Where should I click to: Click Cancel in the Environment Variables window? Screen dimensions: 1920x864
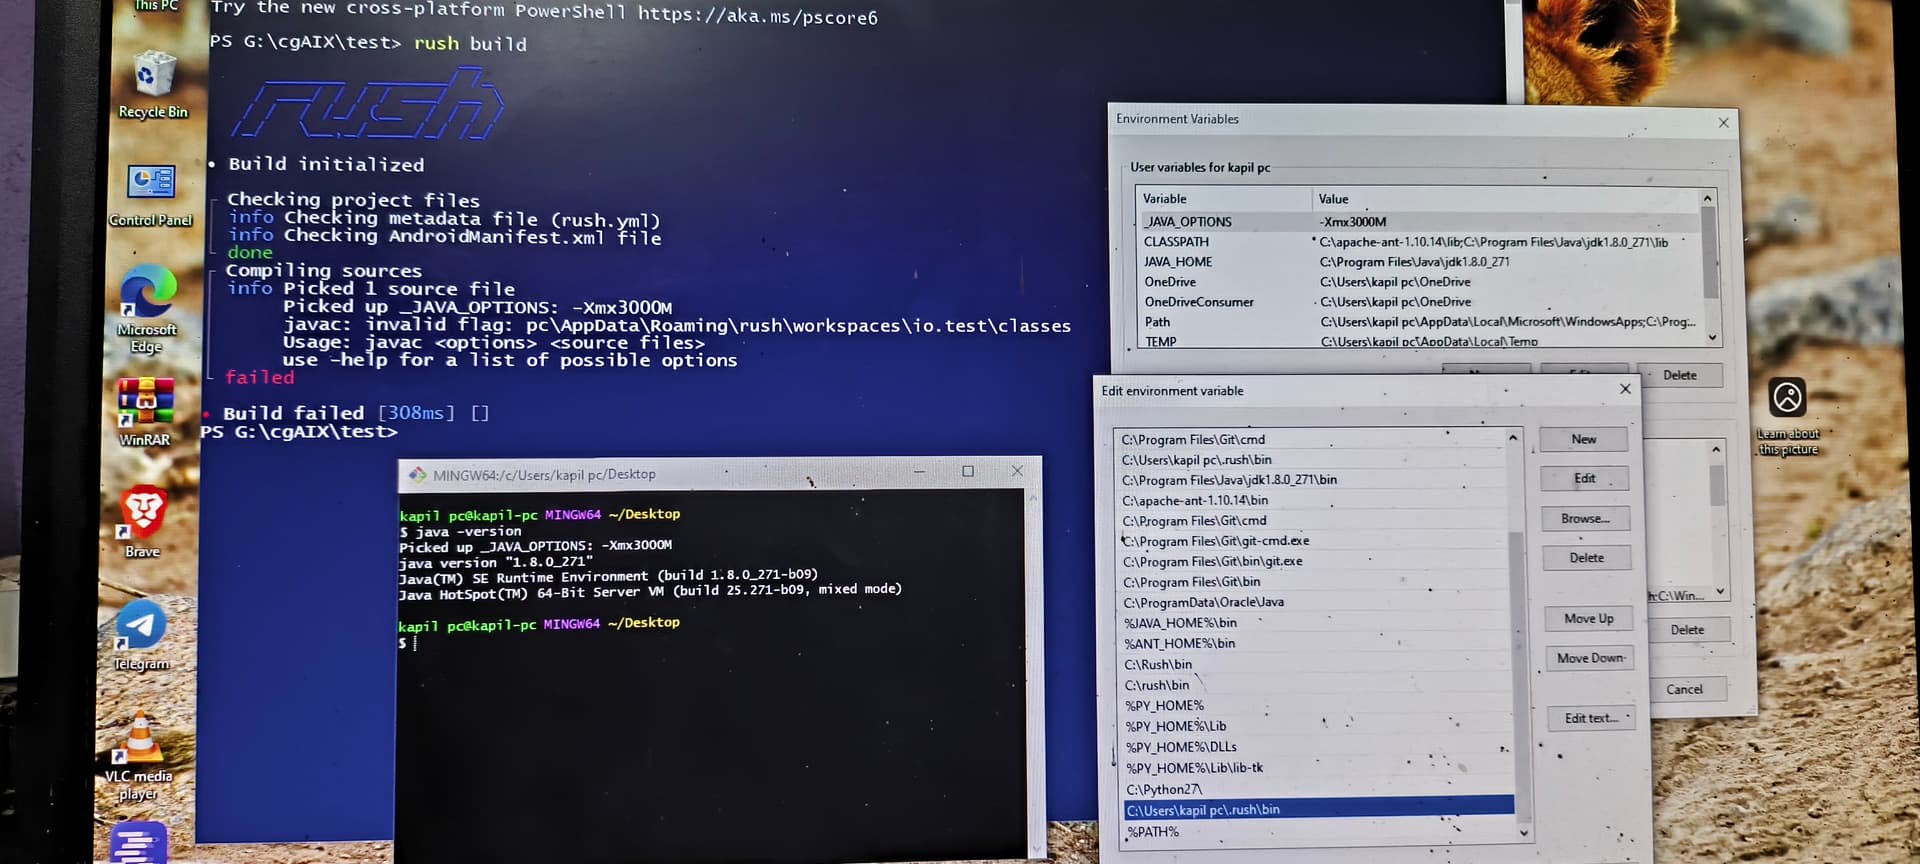[1684, 689]
